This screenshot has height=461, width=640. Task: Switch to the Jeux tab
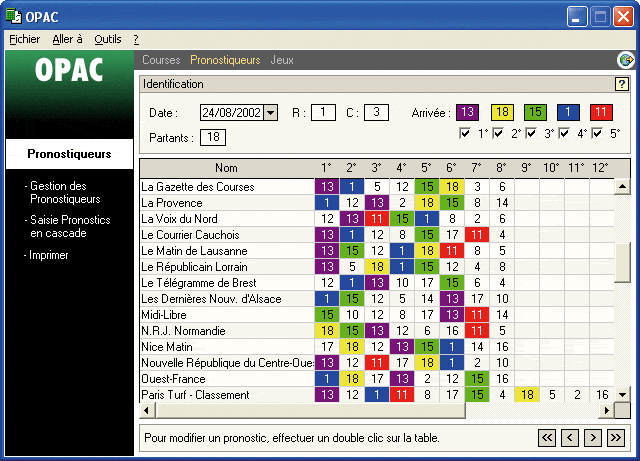tap(282, 60)
